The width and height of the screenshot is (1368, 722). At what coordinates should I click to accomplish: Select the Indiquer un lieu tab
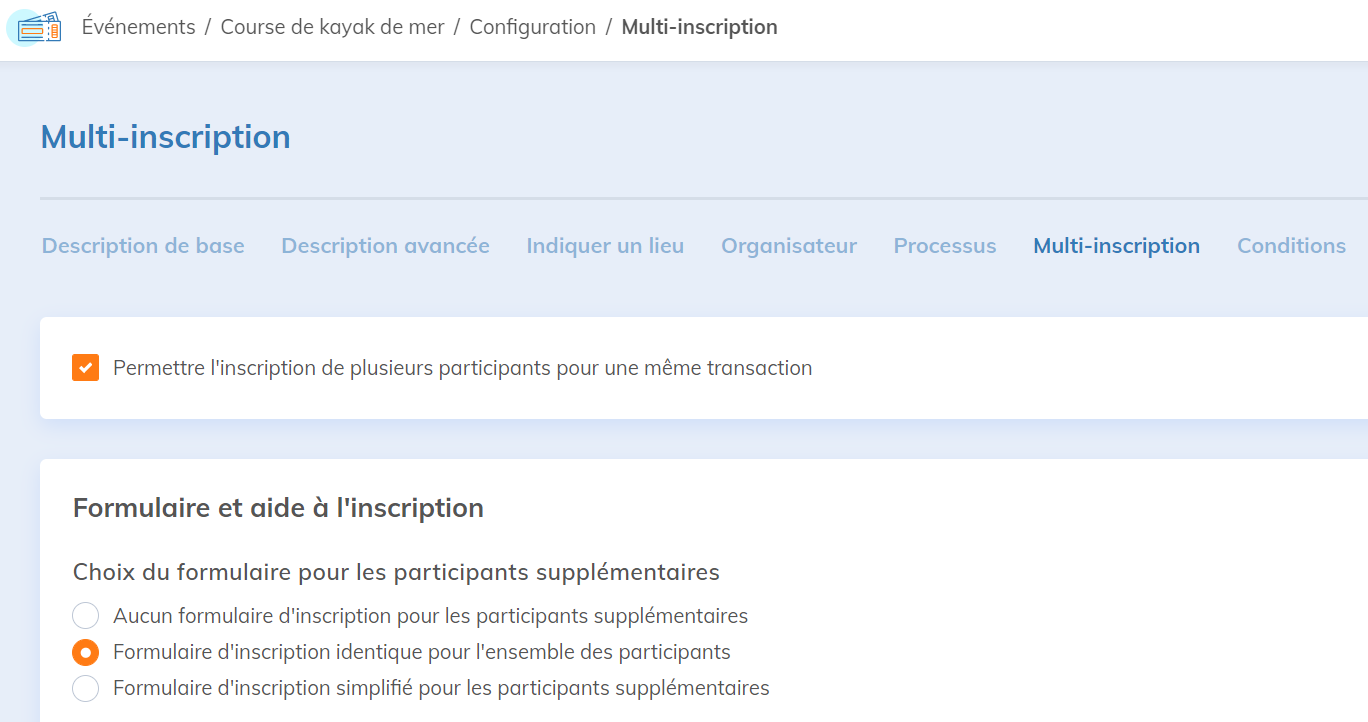pyautogui.click(x=605, y=246)
